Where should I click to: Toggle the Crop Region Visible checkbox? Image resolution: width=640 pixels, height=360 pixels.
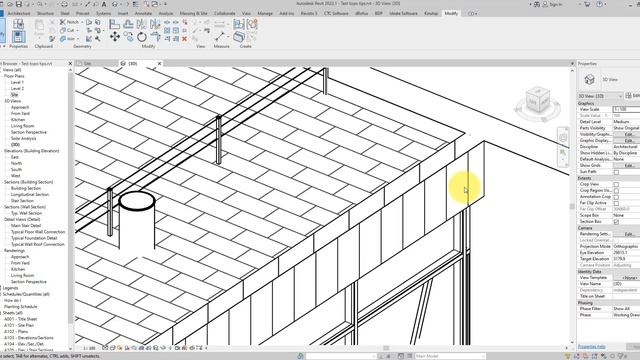(x=616, y=191)
